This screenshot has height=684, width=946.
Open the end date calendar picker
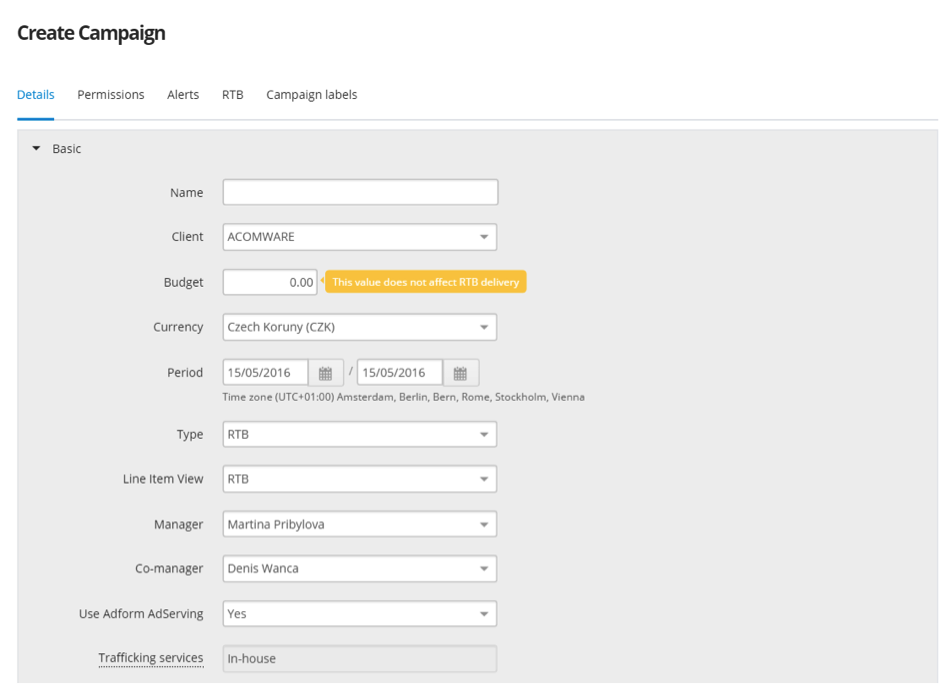point(460,373)
